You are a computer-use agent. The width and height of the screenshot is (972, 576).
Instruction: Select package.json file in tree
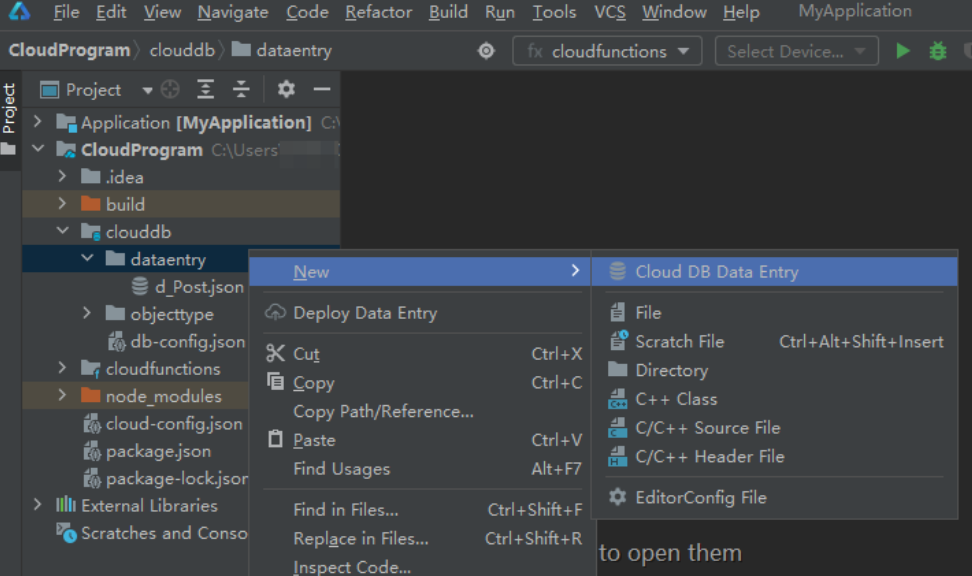[x=148, y=451]
